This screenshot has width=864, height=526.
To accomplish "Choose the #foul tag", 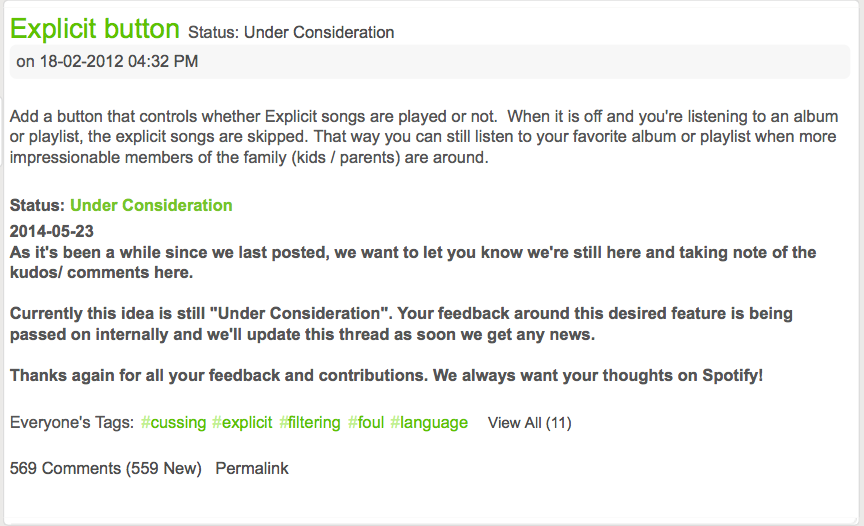I will point(366,423).
